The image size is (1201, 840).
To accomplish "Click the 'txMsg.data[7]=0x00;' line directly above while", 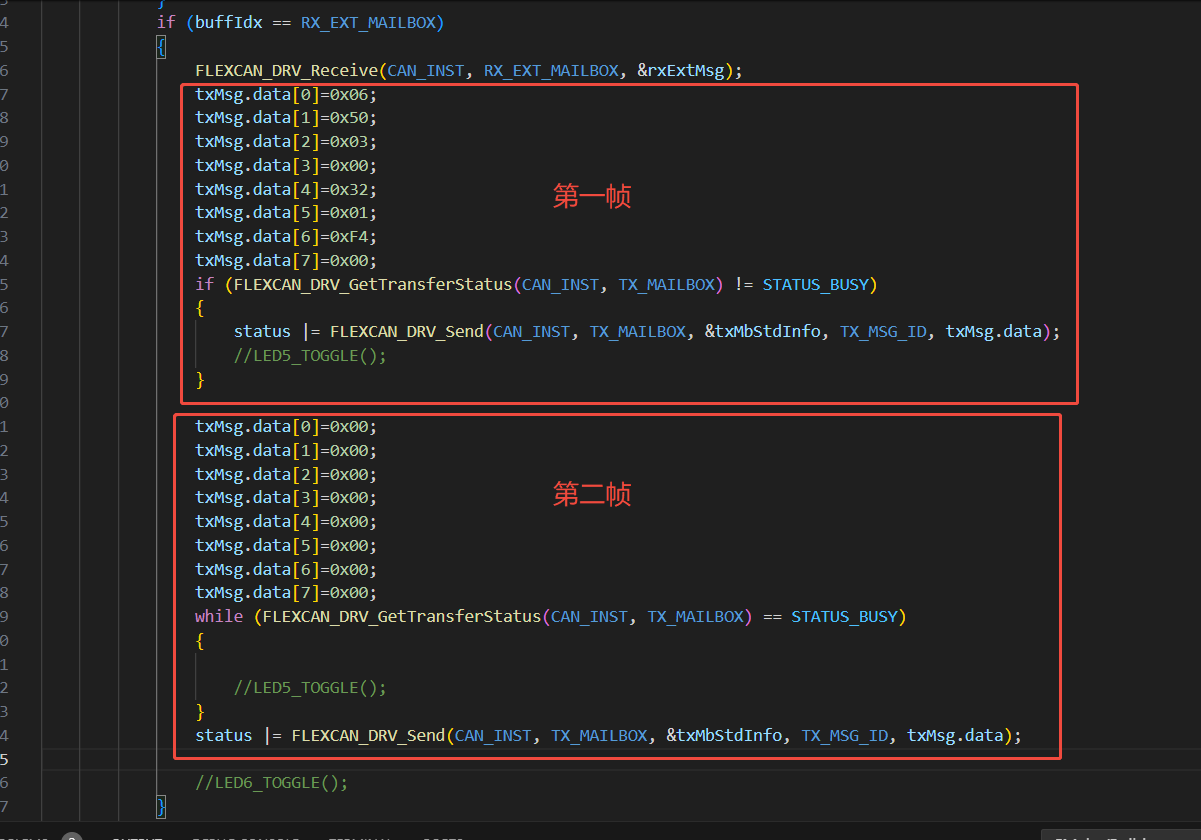I will pos(286,593).
